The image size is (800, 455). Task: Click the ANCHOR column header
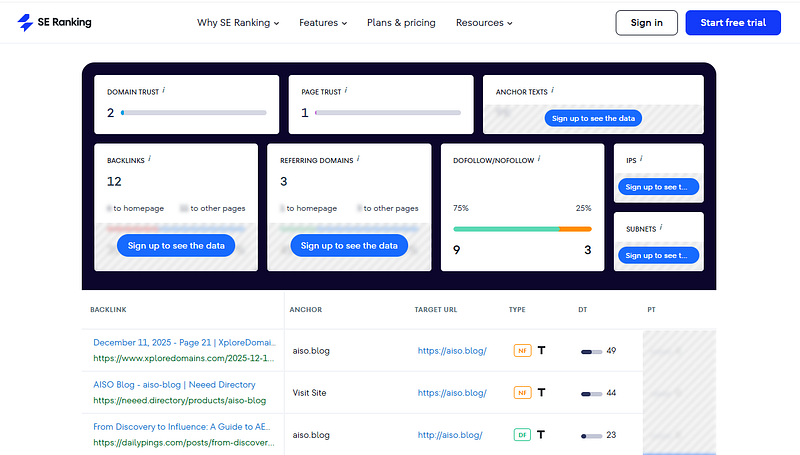point(306,310)
